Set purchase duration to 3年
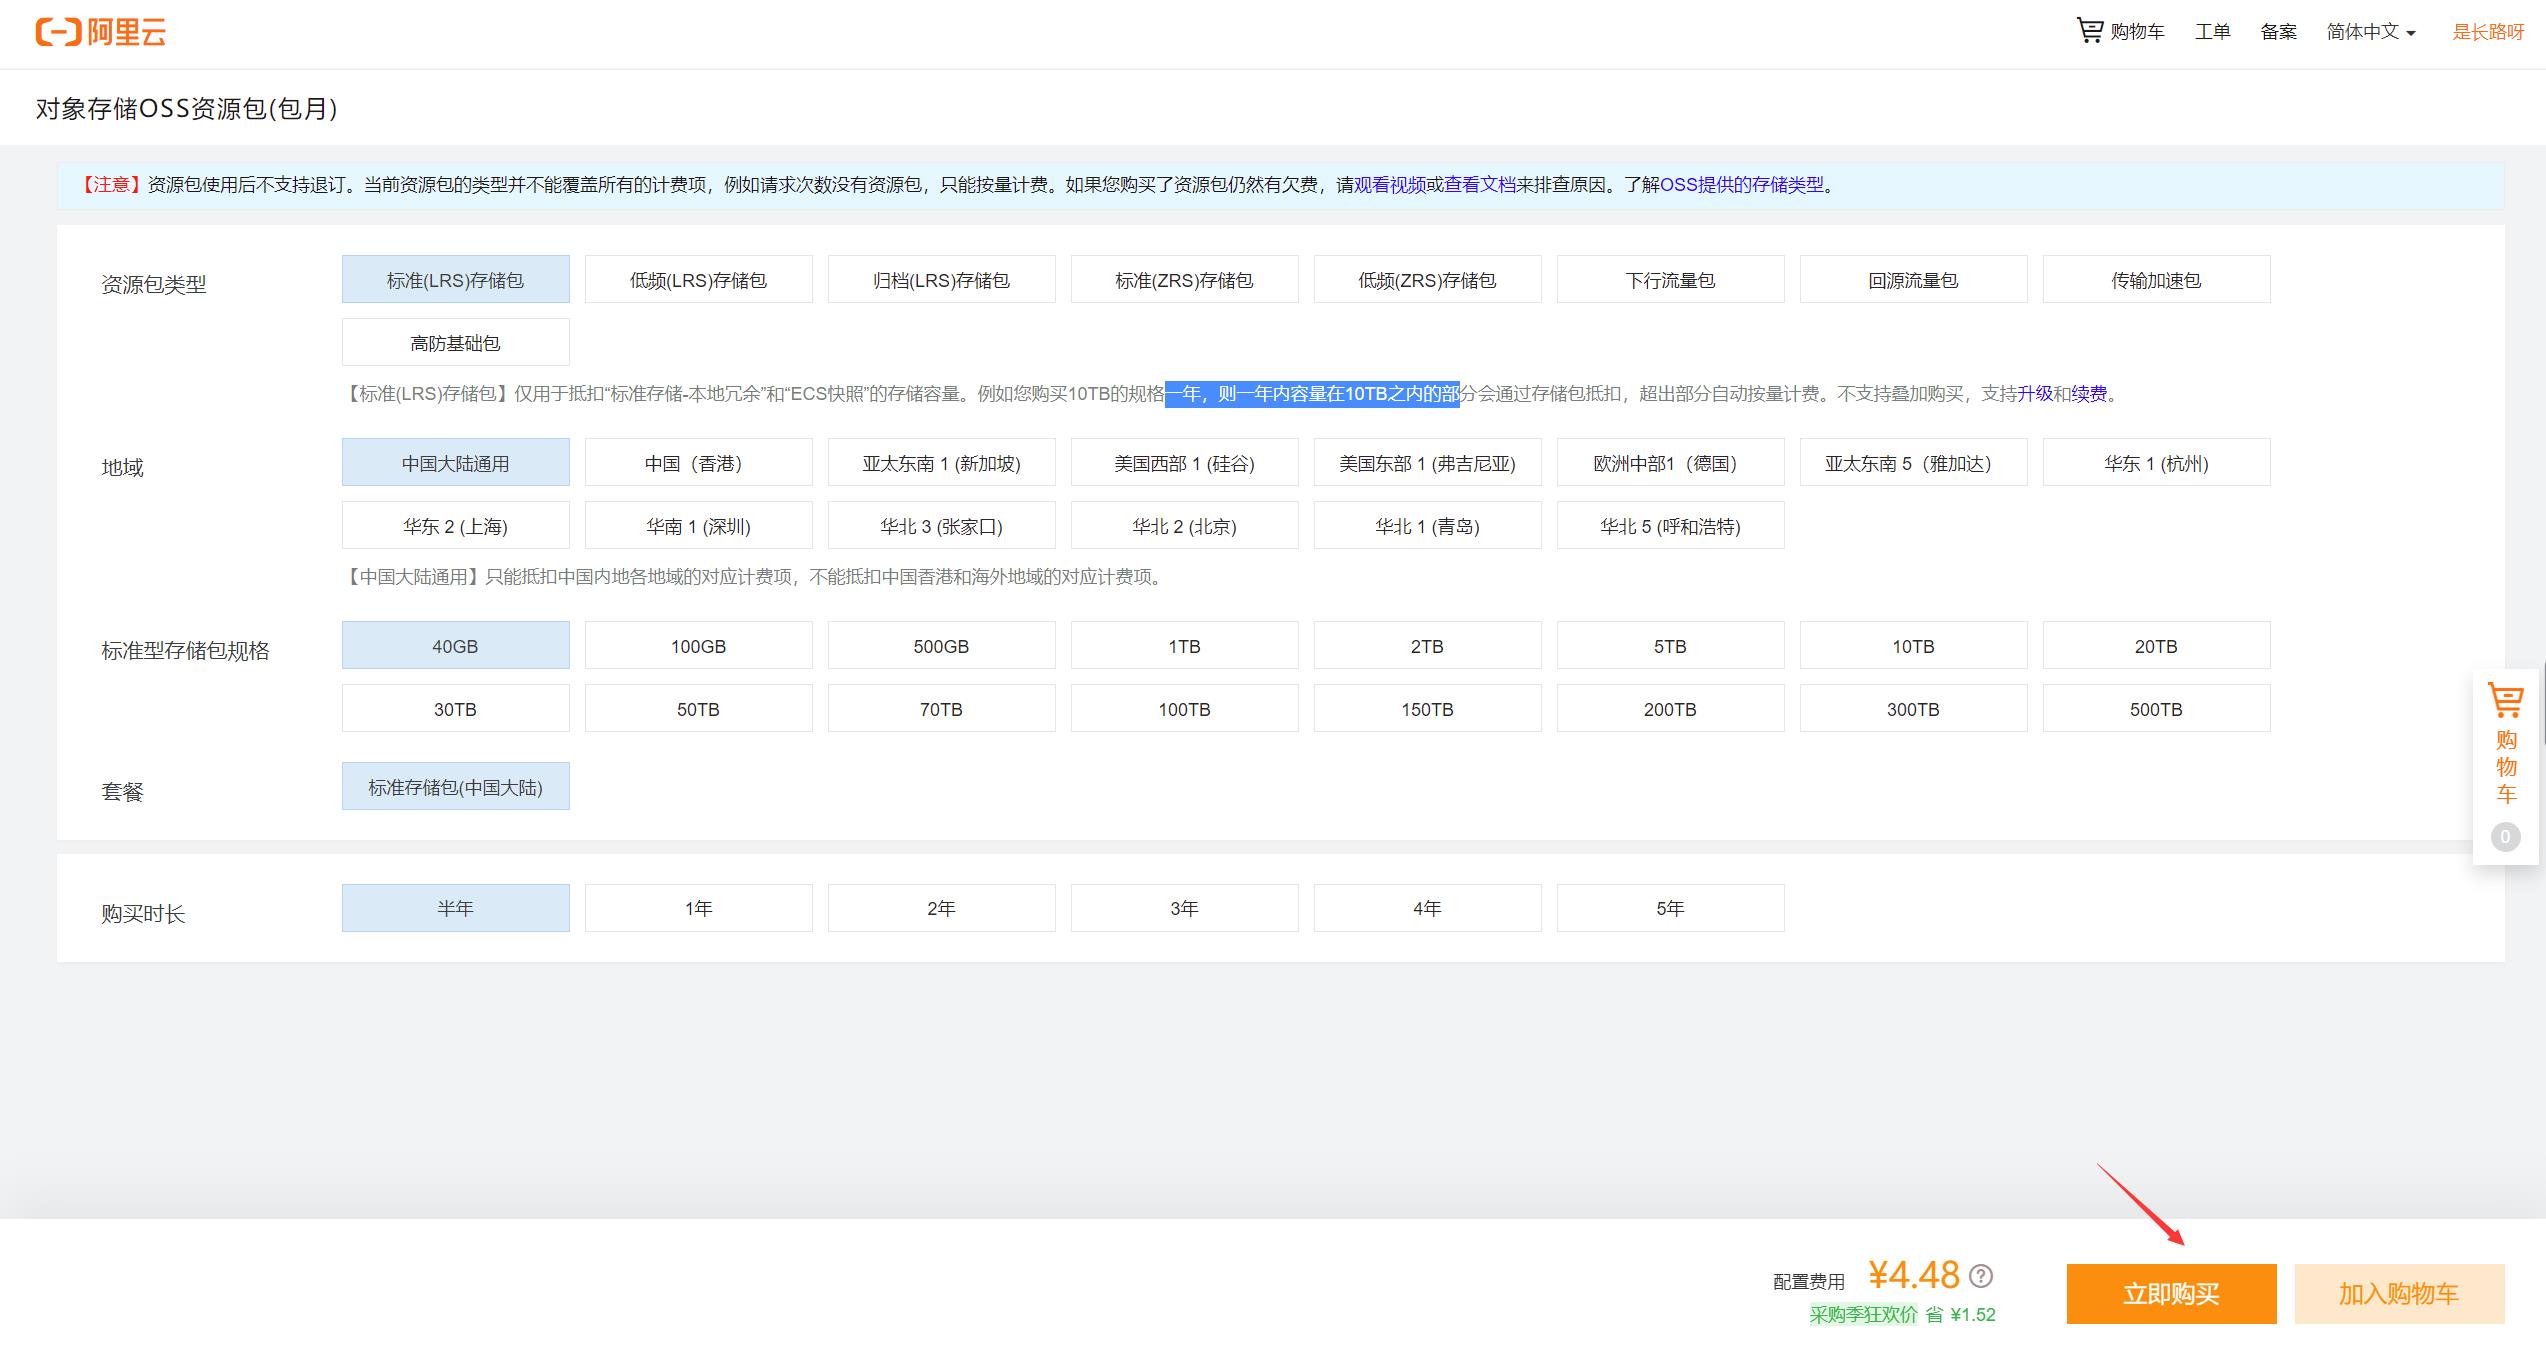The height and width of the screenshot is (1346, 2546). pyautogui.click(x=1184, y=908)
